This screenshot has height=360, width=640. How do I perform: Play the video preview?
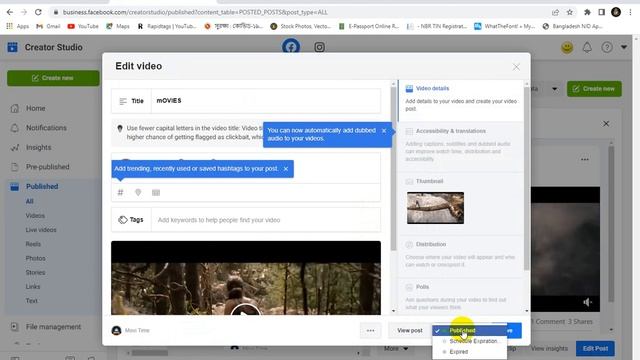pyautogui.click(x=245, y=311)
